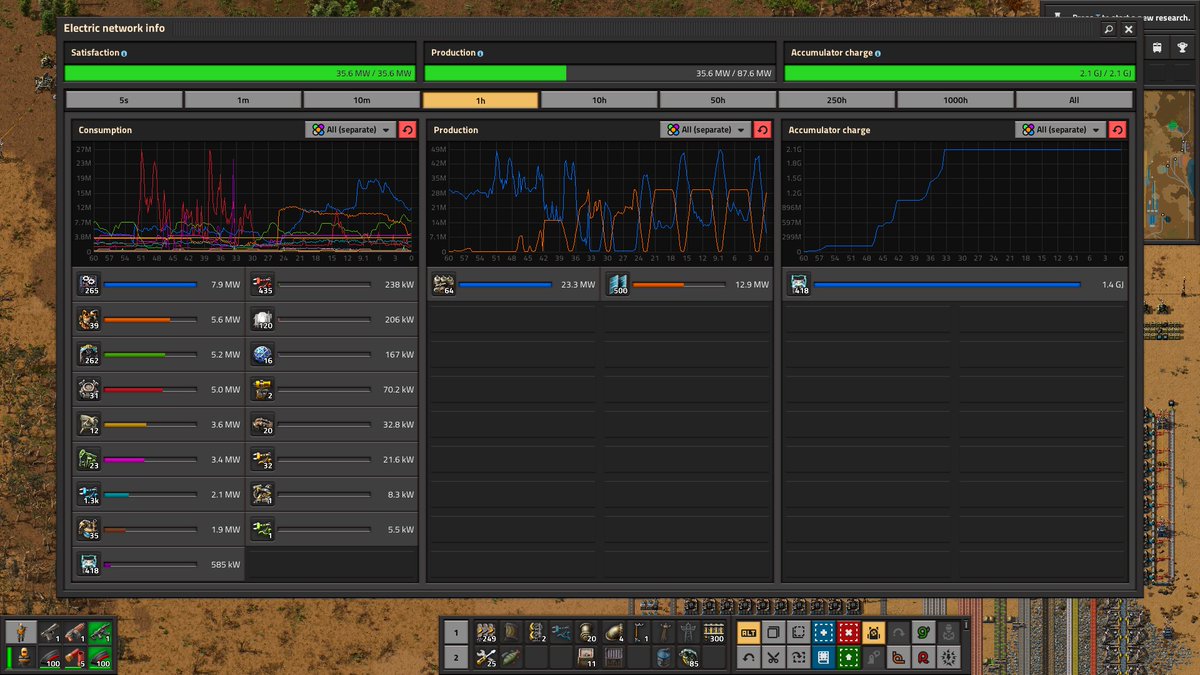Image resolution: width=1200 pixels, height=675 pixels.
Task: Select the 1h time range tab
Action: coord(481,100)
